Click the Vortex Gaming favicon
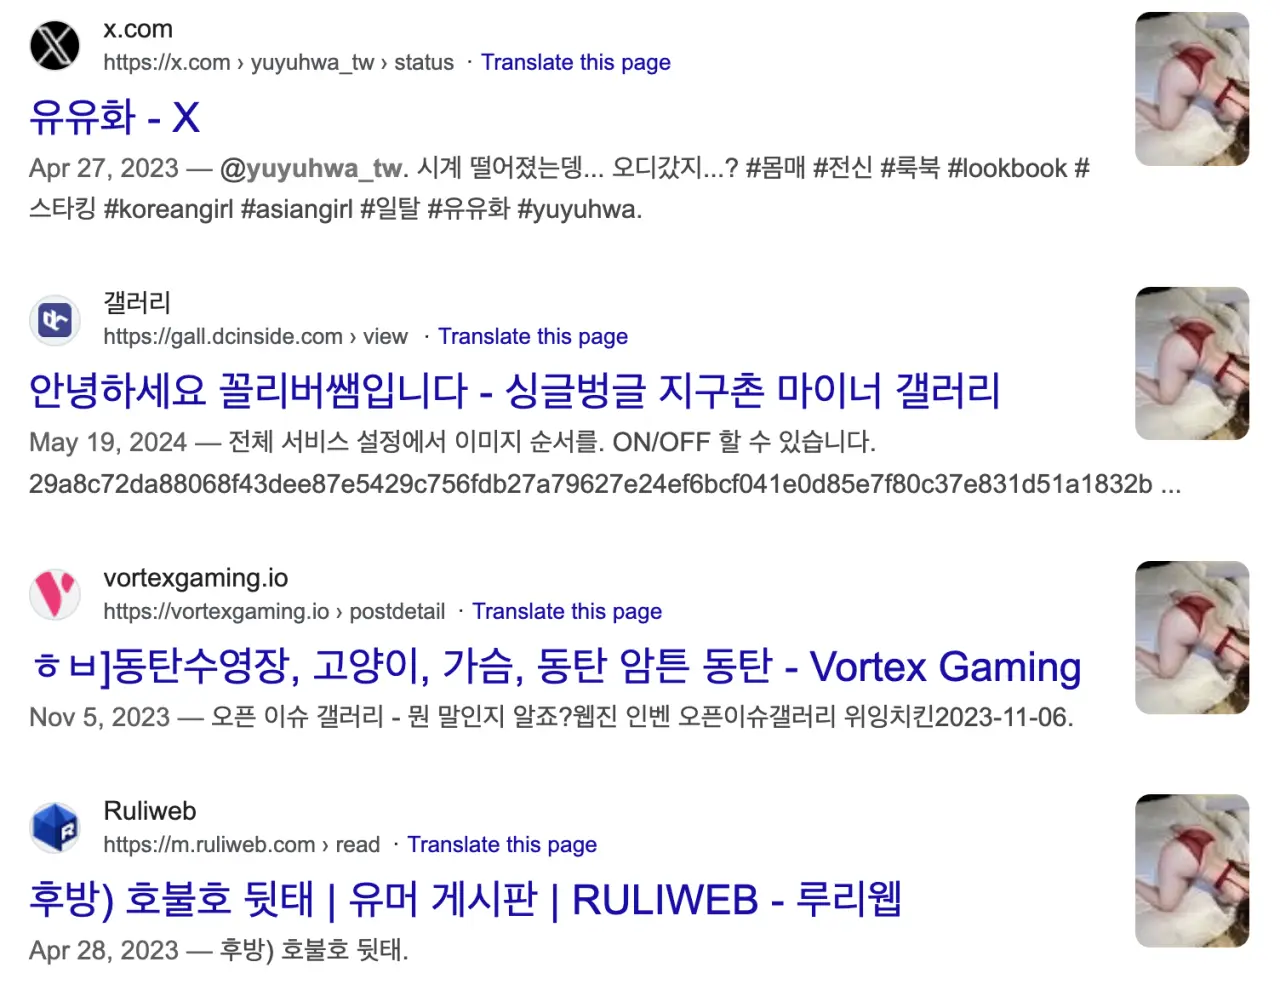Image resolution: width=1280 pixels, height=996 pixels. coord(55,594)
